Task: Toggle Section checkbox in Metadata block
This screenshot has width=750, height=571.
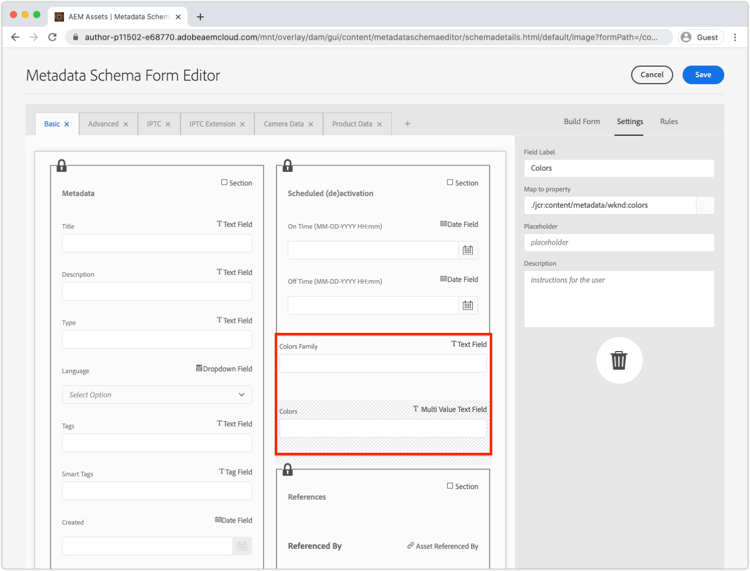Action: click(224, 182)
